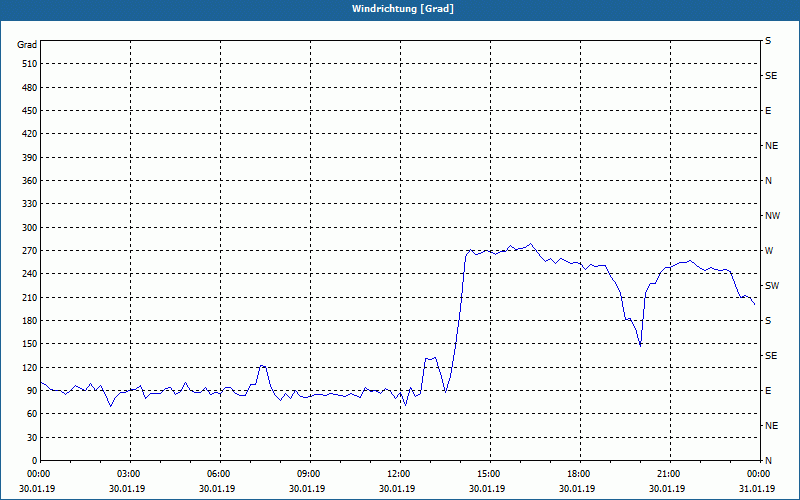800x500 pixels.
Task: Select the 450 y-axis value
Action: point(30,111)
